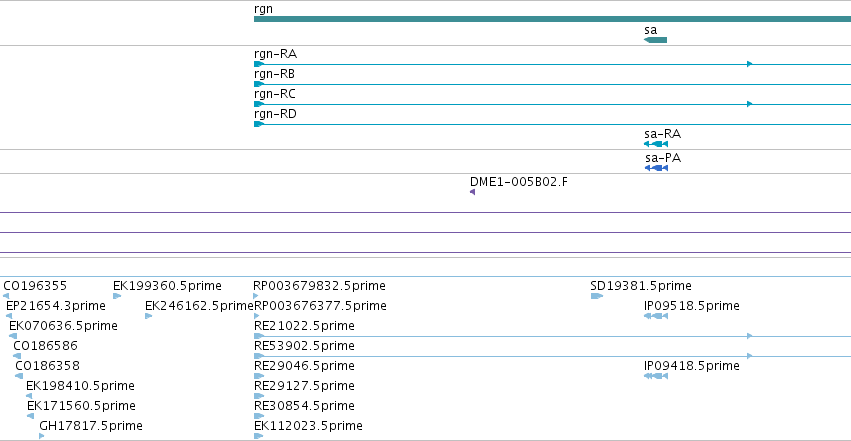Select SD19381.5prime label
Viewport: 851px width, 441px height.
(x=641, y=286)
